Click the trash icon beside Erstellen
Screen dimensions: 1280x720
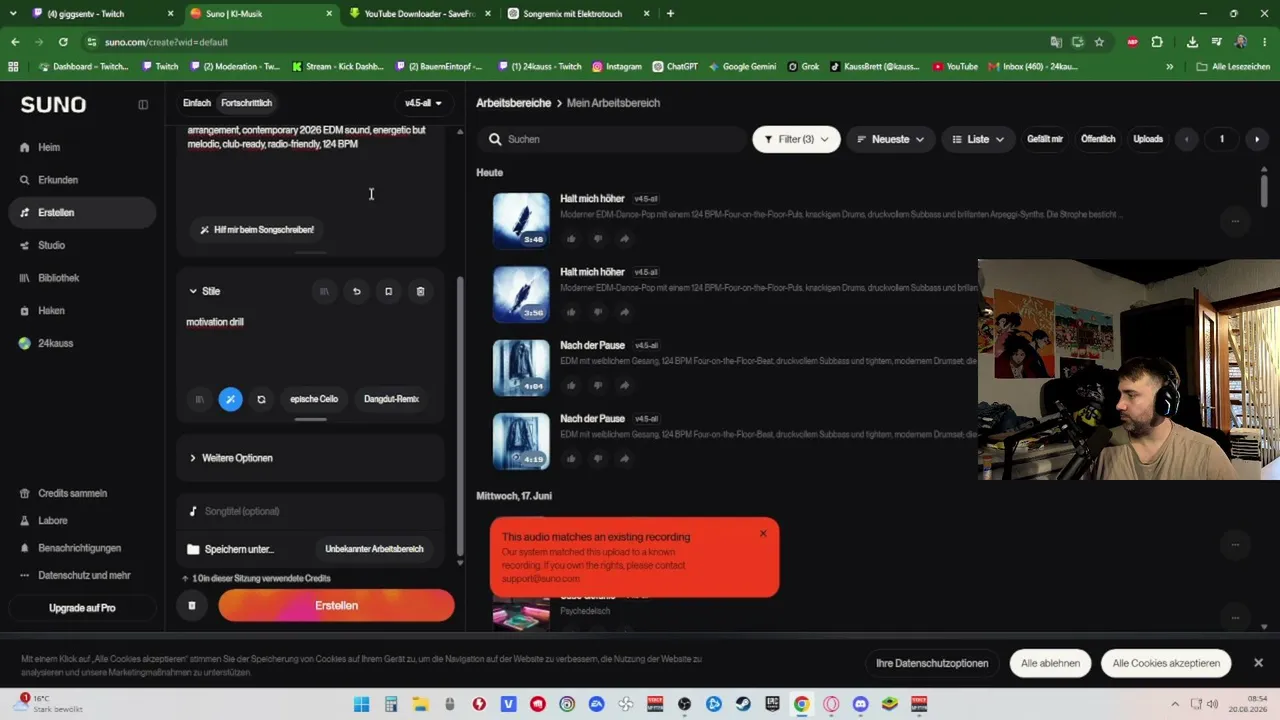coord(192,605)
